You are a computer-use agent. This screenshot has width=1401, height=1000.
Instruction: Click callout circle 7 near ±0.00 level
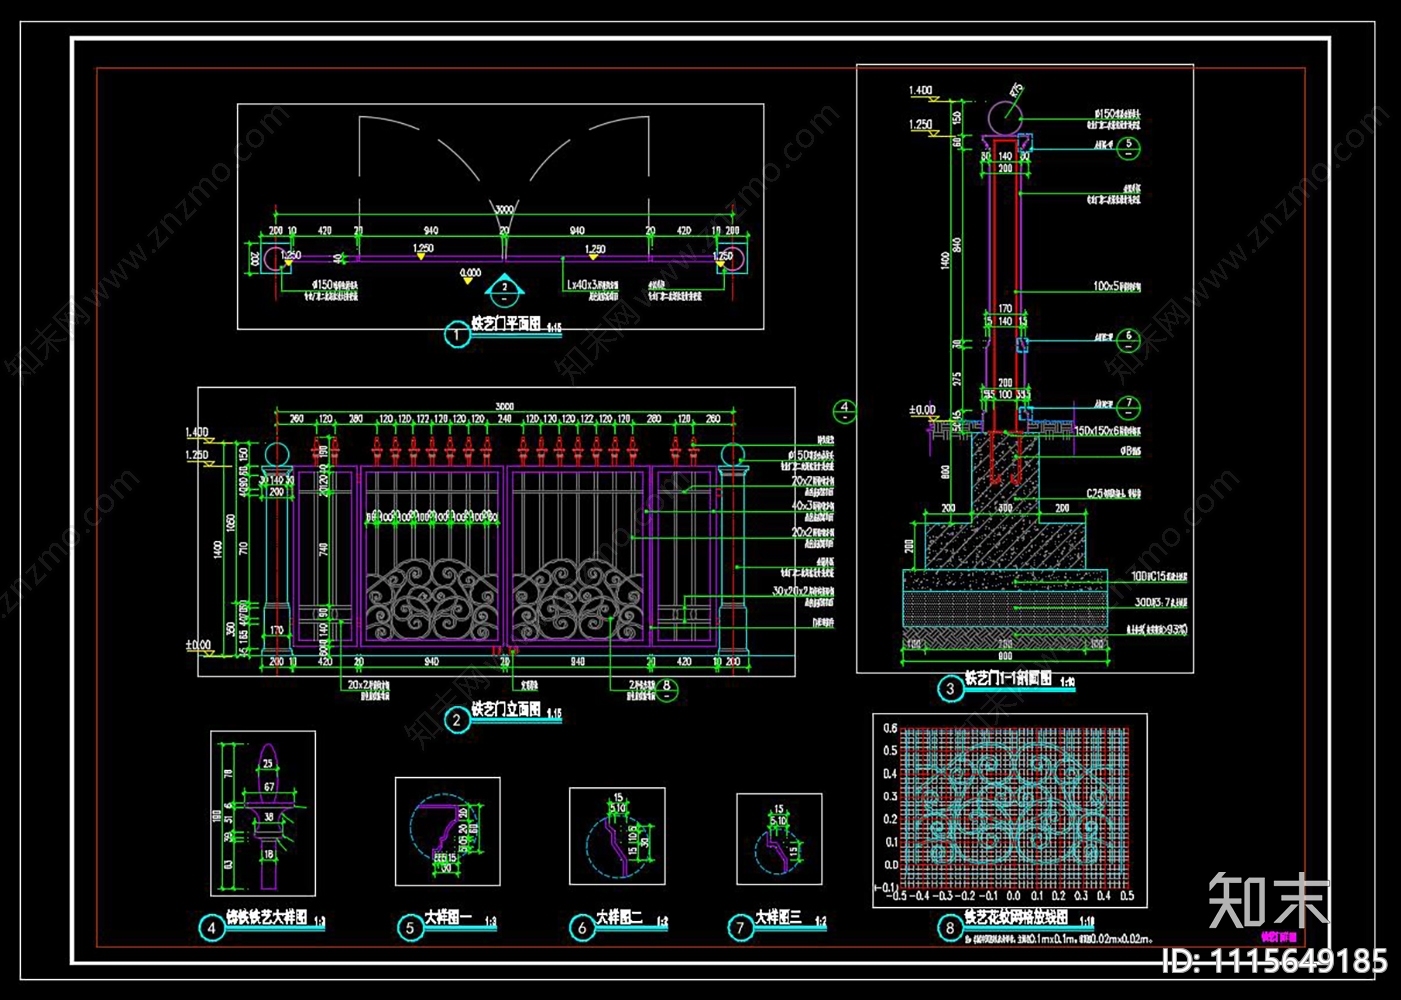pos(1129,406)
